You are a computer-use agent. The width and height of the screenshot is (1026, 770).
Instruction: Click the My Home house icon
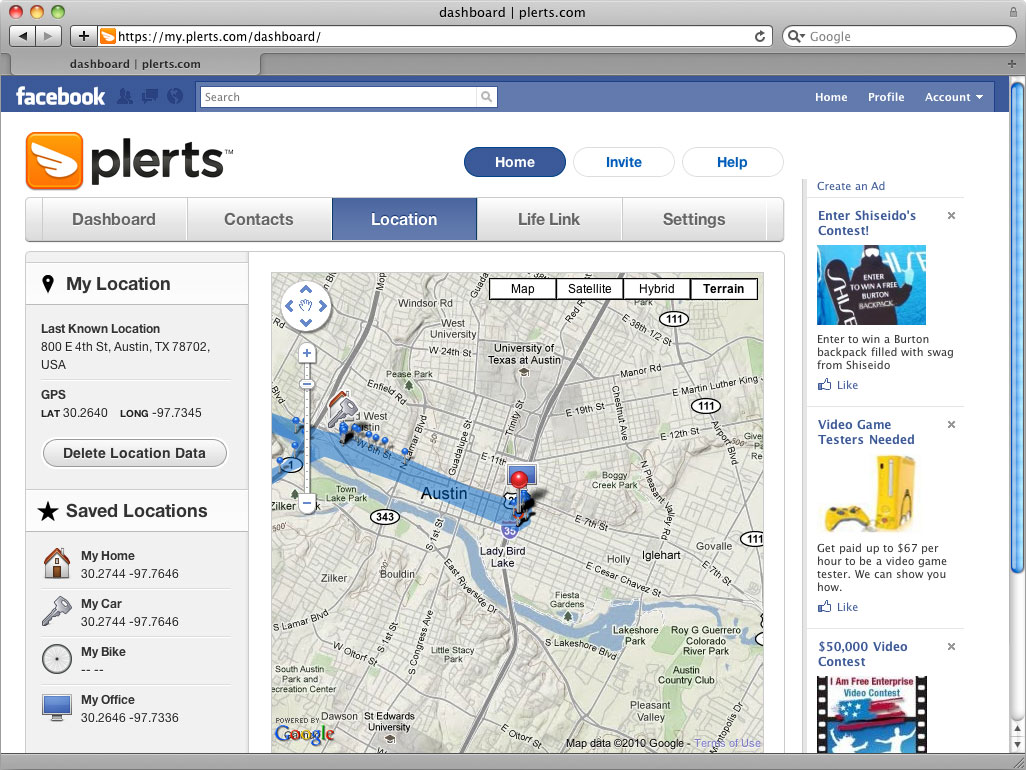(x=57, y=563)
